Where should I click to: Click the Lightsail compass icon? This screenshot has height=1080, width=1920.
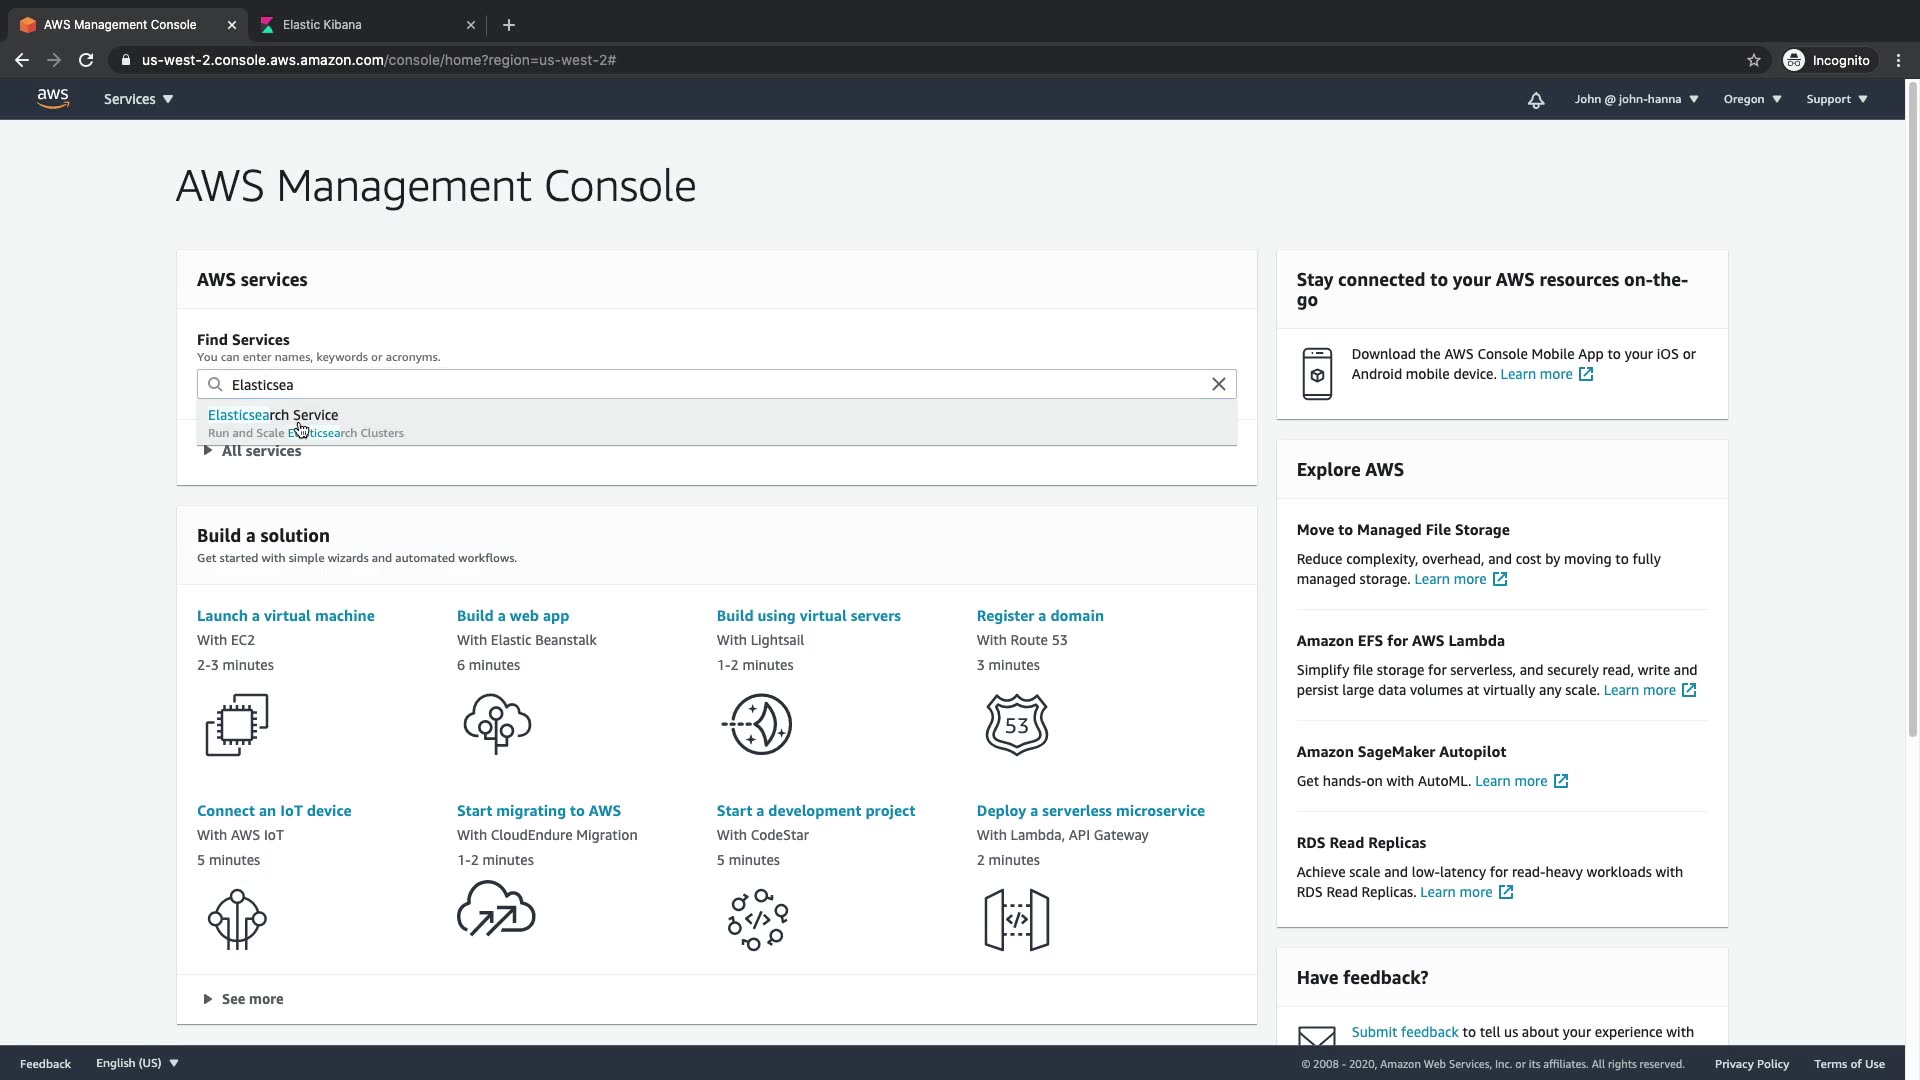point(757,724)
